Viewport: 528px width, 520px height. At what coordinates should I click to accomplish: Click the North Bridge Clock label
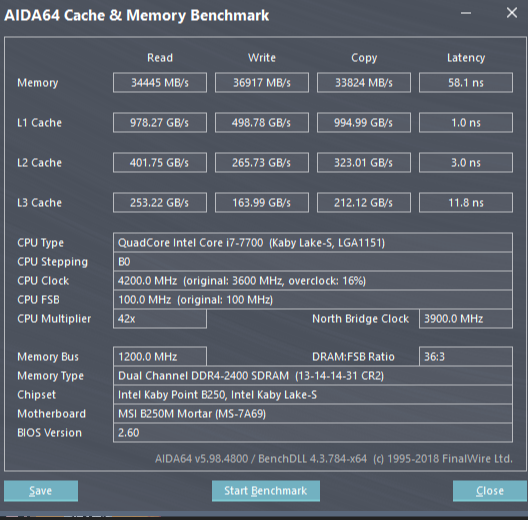pos(361,319)
